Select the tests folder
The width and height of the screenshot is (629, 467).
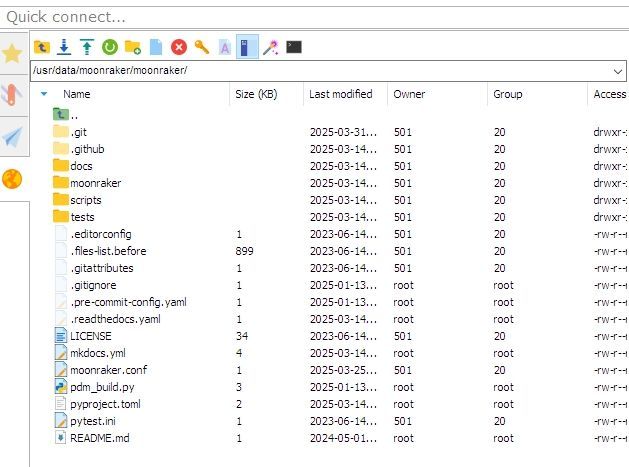pos(73,217)
